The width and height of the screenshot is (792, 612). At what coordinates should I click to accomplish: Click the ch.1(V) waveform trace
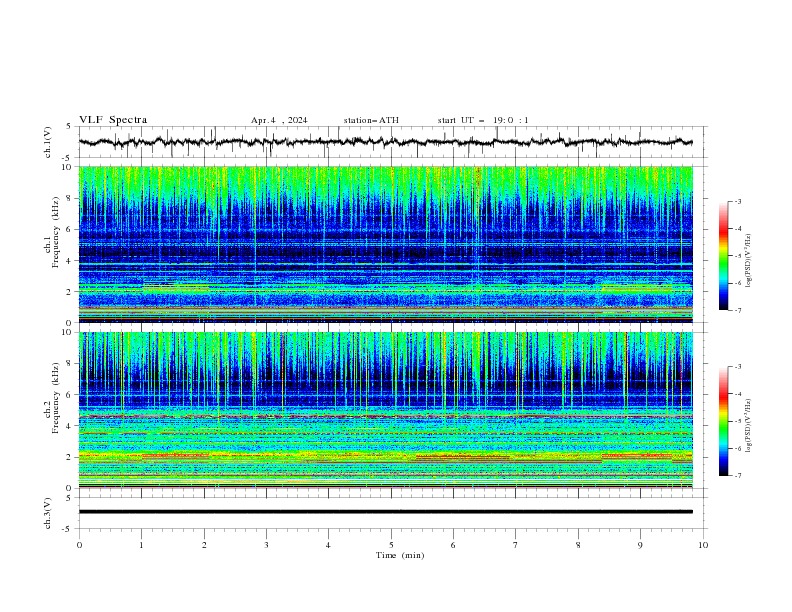pos(386,142)
